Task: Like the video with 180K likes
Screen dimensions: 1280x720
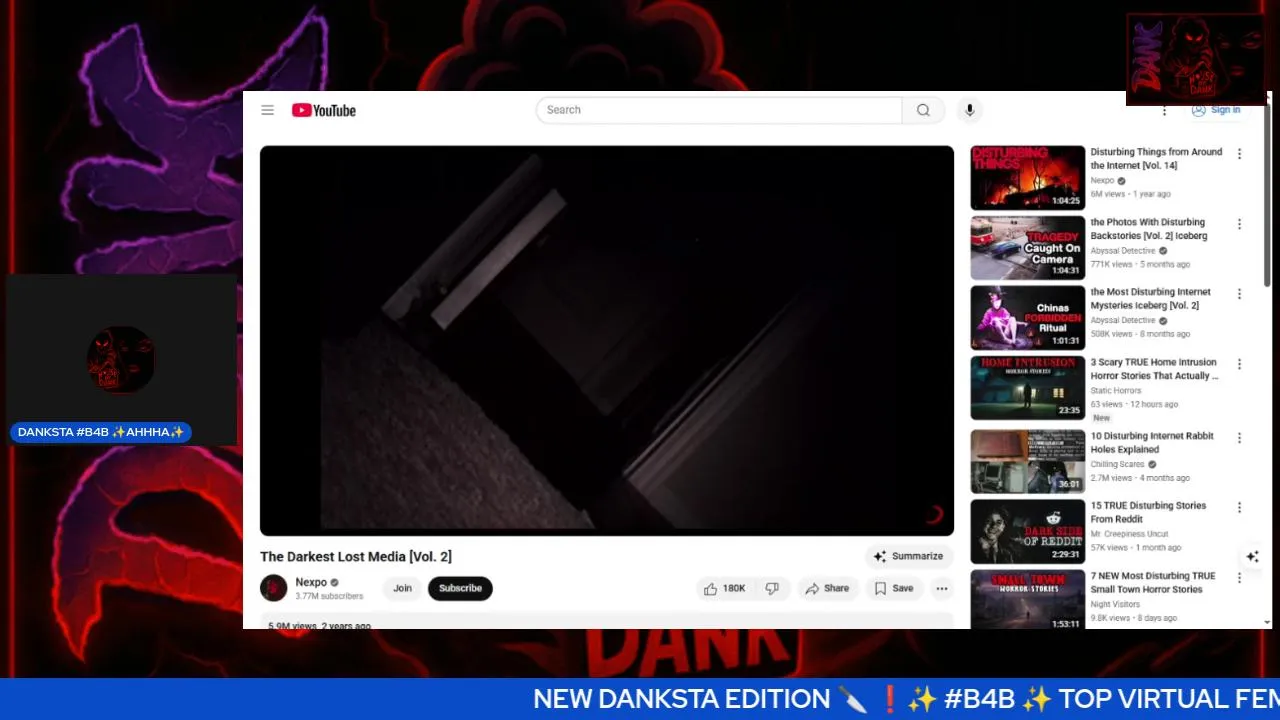Action: [x=725, y=588]
